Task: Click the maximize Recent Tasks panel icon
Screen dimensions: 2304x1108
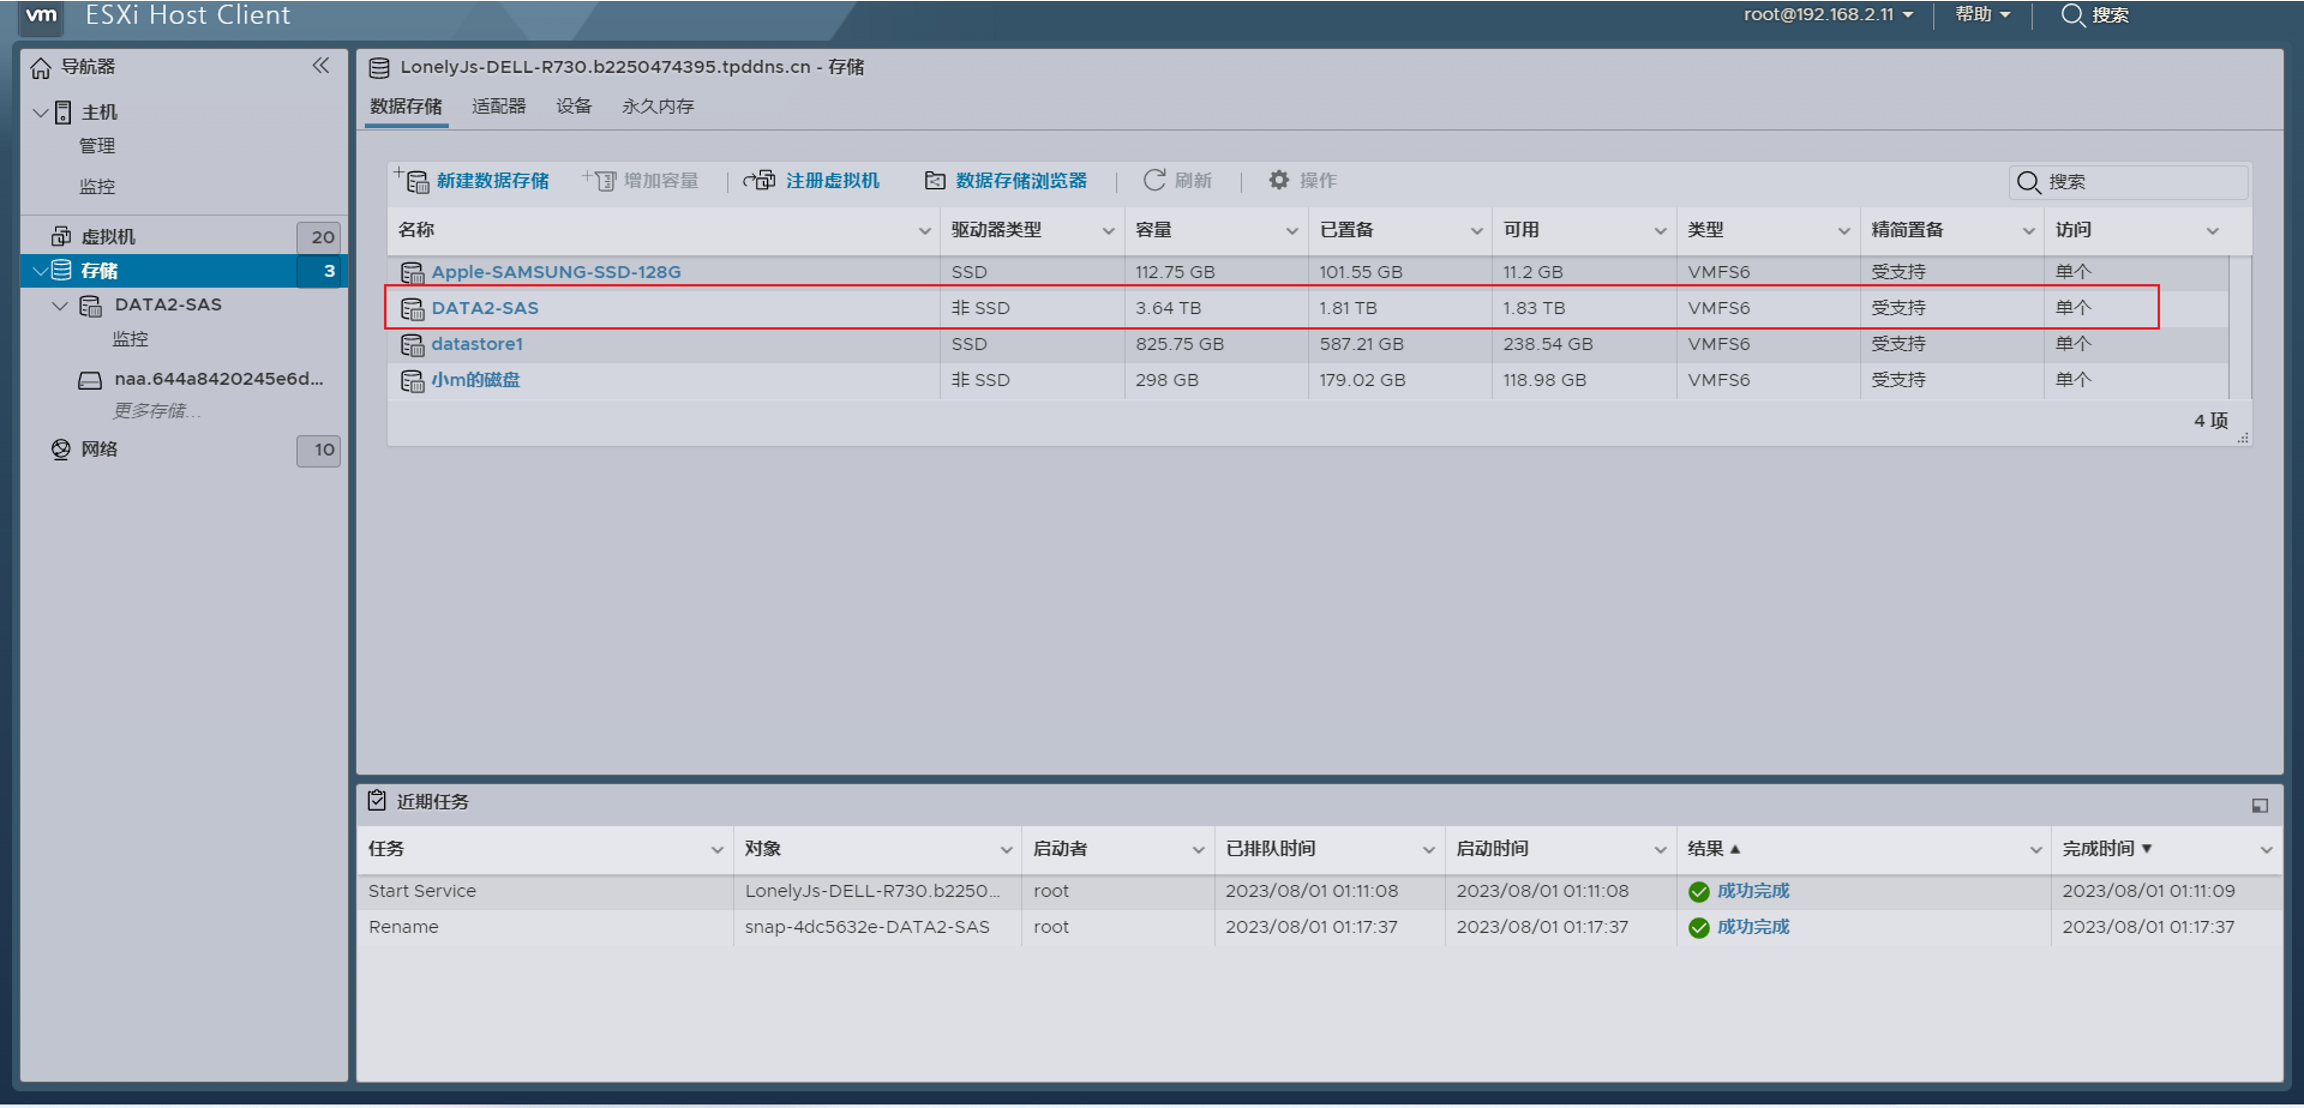Action: [x=2259, y=805]
